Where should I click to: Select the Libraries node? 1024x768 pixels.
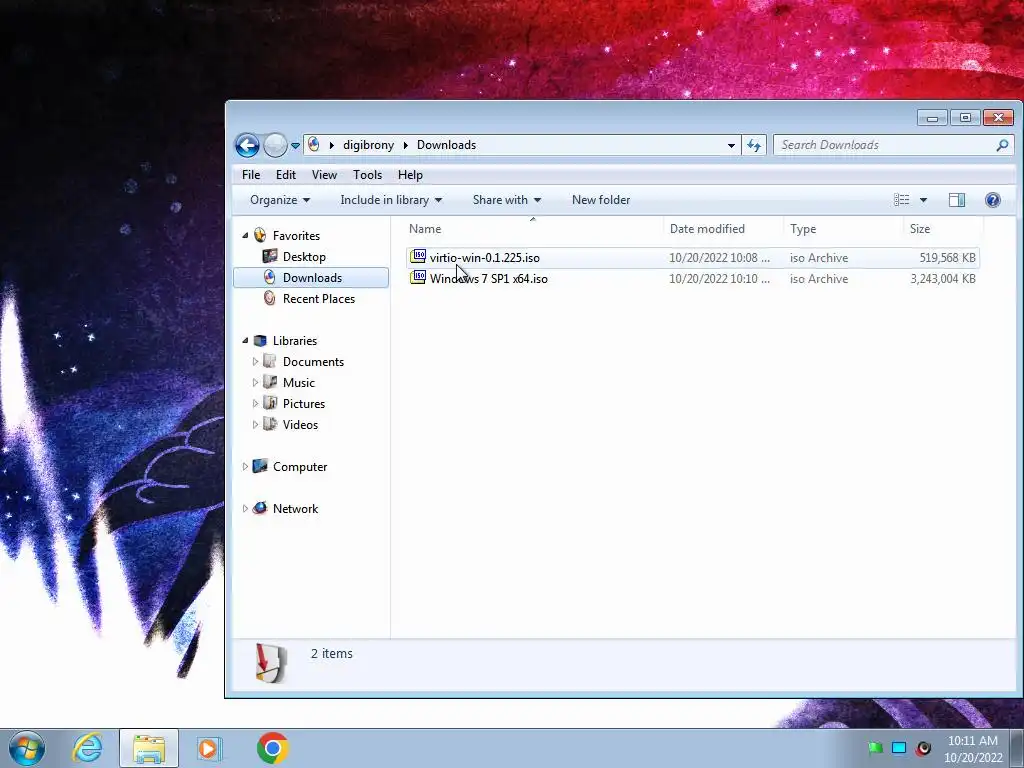pos(295,340)
